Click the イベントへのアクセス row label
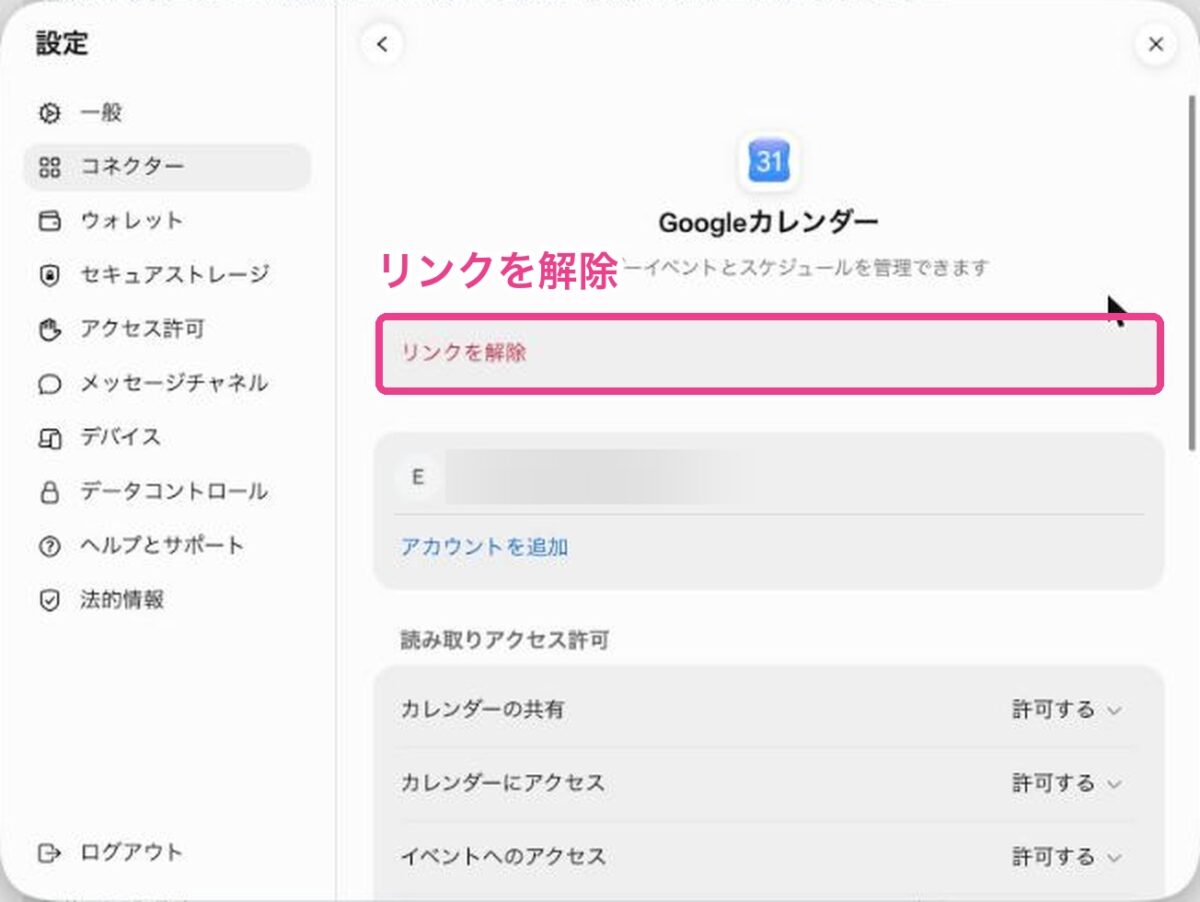 click(x=503, y=857)
